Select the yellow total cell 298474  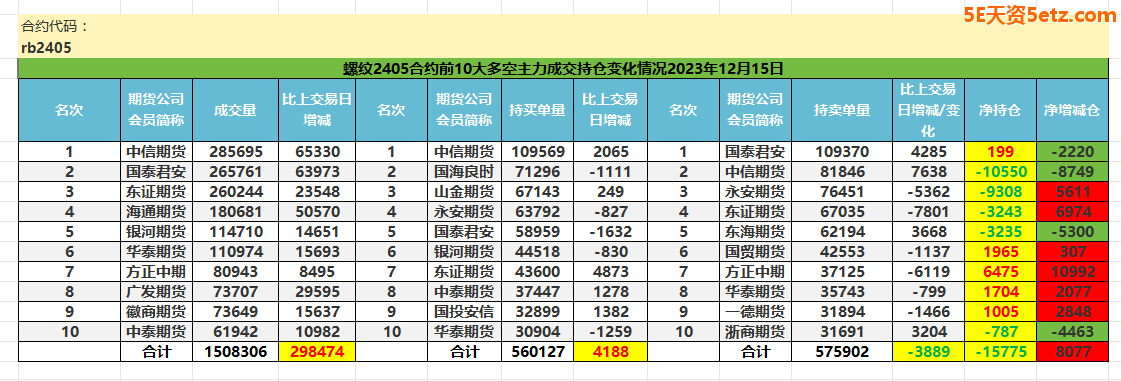(x=316, y=352)
